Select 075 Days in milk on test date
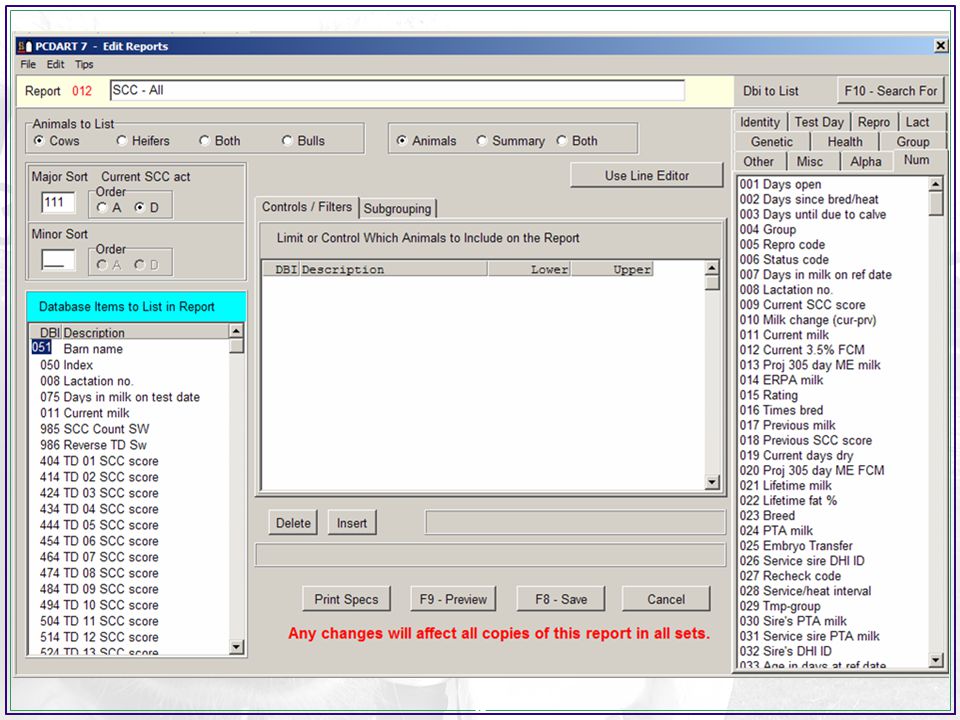The image size is (960, 720). tap(129, 397)
